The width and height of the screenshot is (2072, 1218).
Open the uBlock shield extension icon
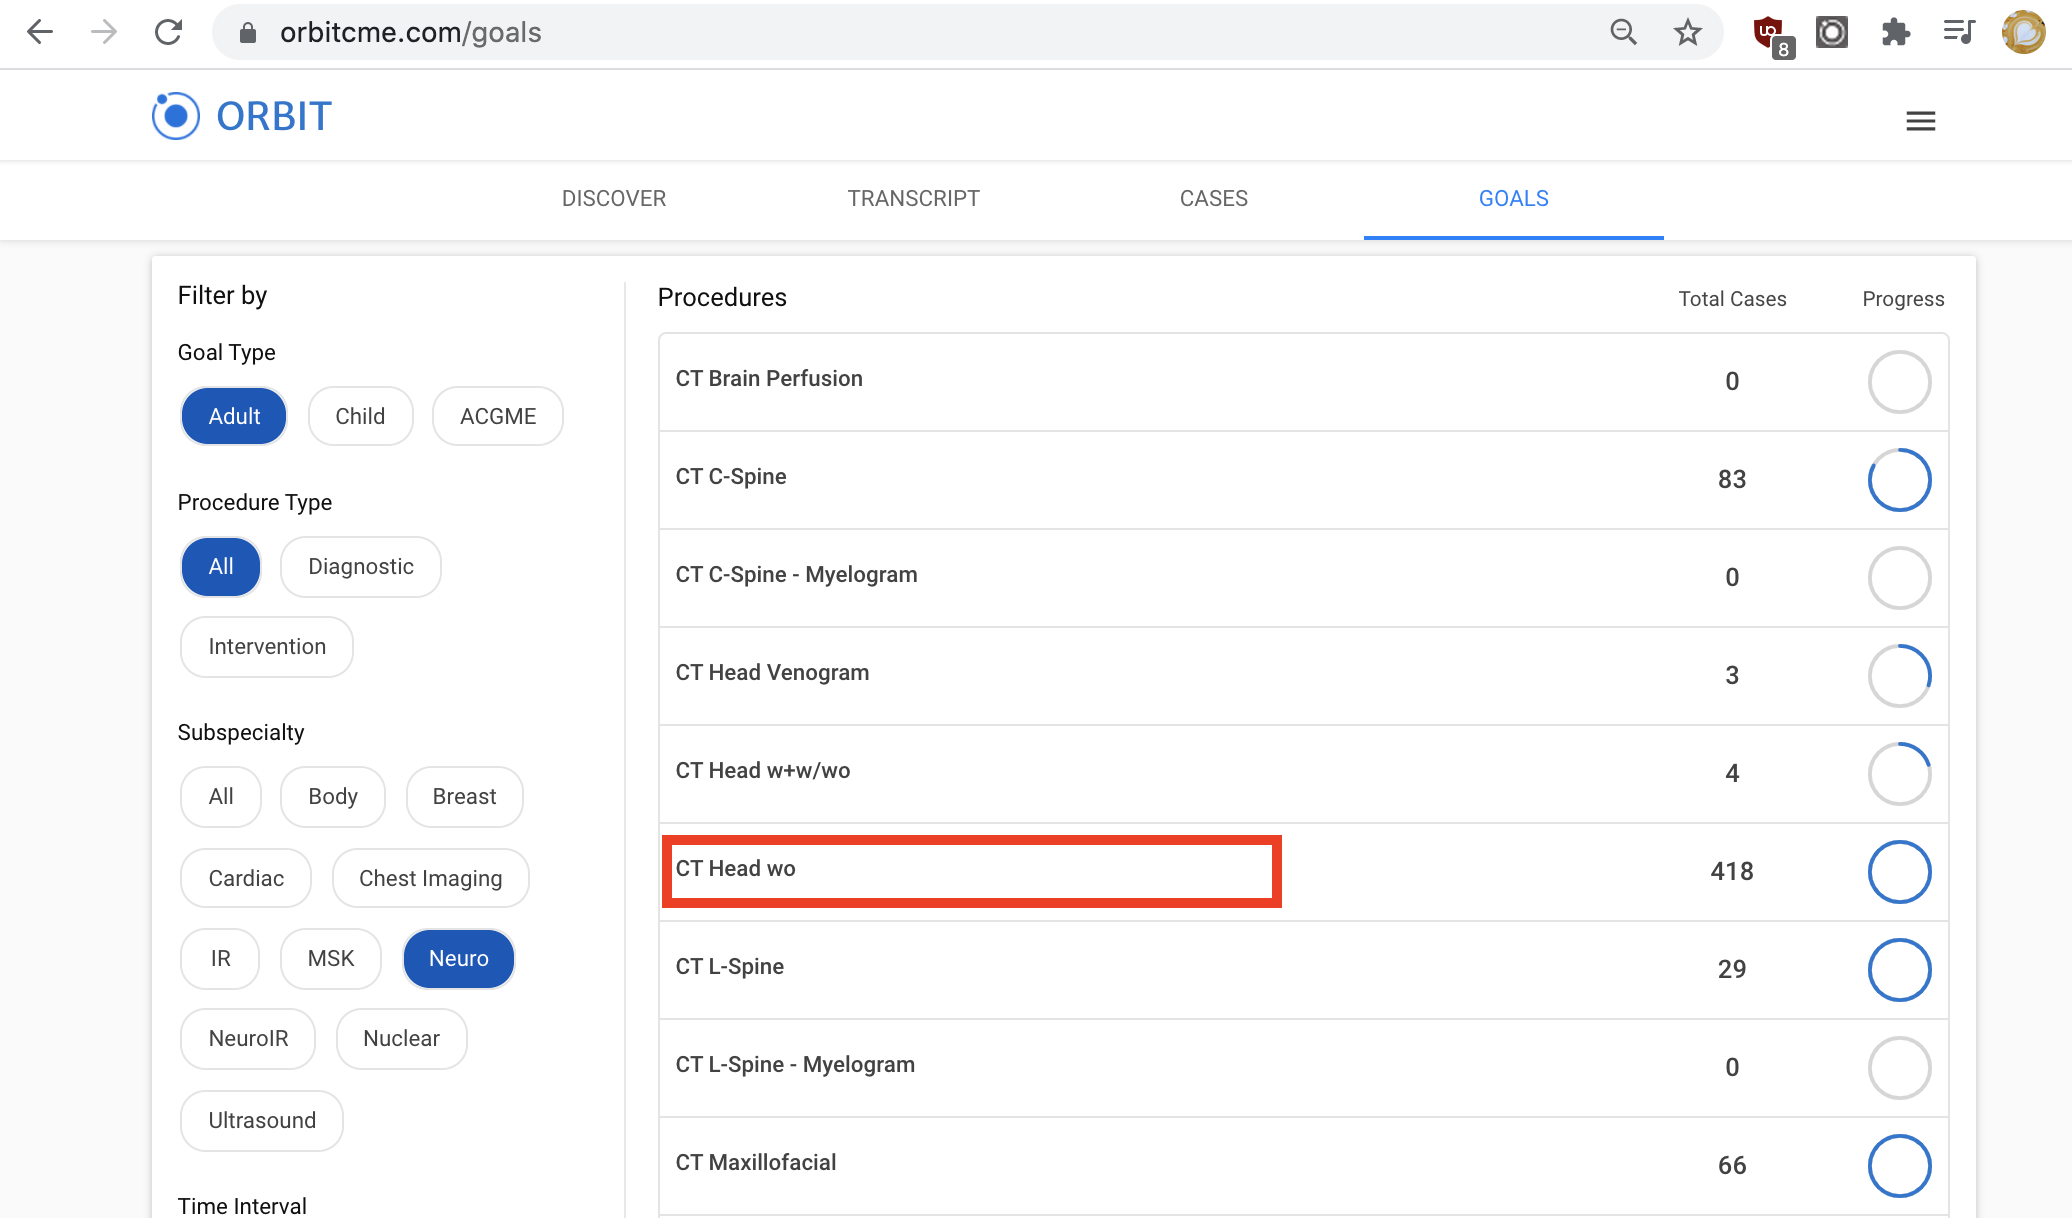(x=1771, y=34)
